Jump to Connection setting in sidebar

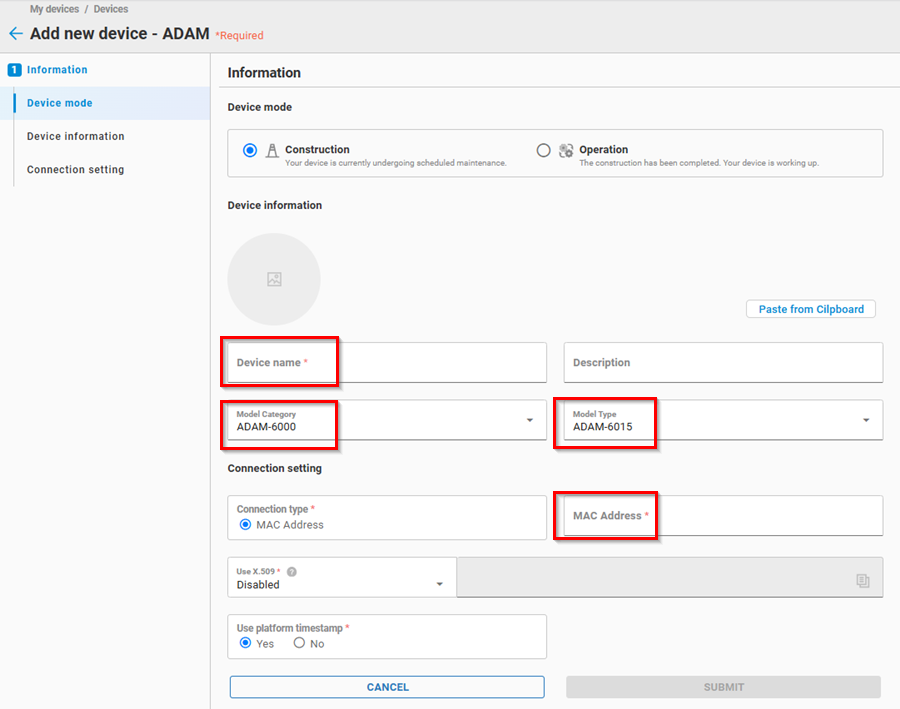click(76, 170)
